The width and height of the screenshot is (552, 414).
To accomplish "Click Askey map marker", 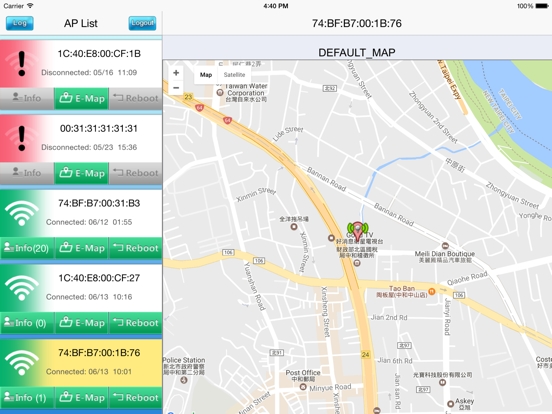I will (450, 403).
